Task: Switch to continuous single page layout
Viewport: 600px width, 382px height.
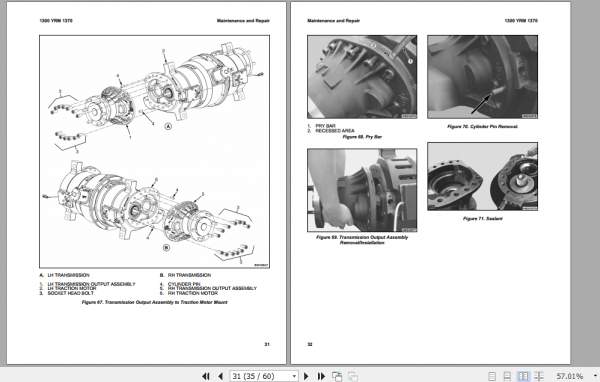Action: pos(507,376)
